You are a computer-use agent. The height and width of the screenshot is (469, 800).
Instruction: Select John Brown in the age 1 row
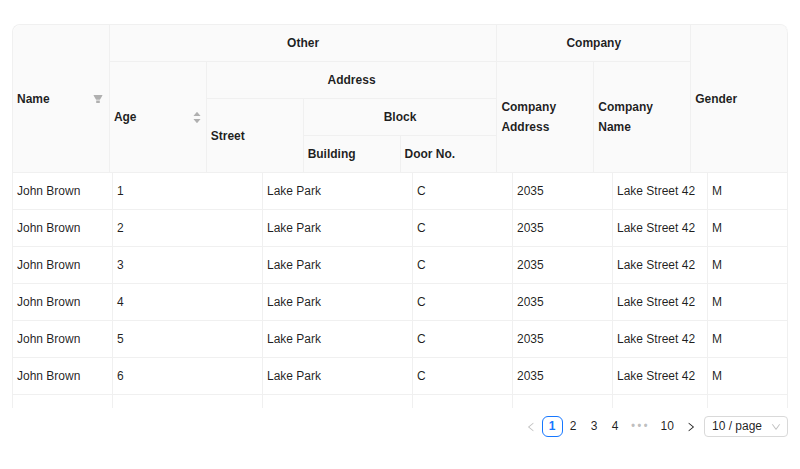48,191
